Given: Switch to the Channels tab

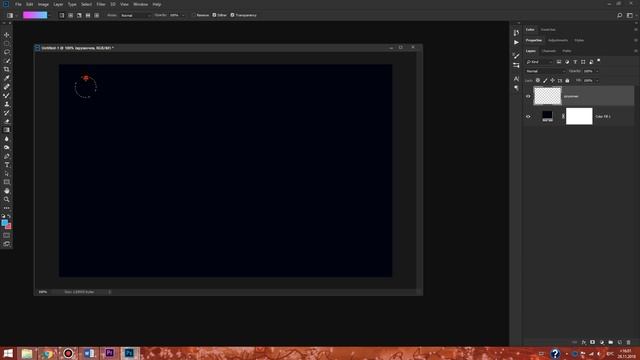Looking at the screenshot, I should point(549,51).
